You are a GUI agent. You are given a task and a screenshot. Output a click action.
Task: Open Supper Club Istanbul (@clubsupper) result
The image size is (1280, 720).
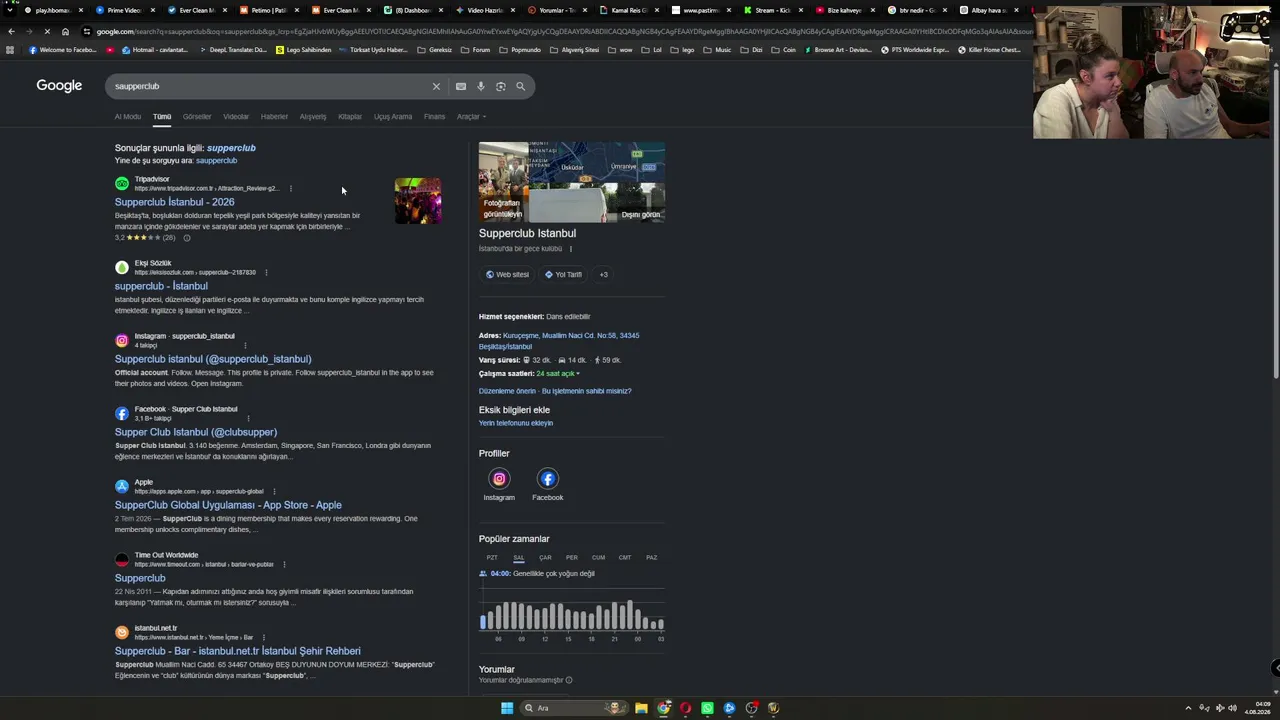[196, 432]
